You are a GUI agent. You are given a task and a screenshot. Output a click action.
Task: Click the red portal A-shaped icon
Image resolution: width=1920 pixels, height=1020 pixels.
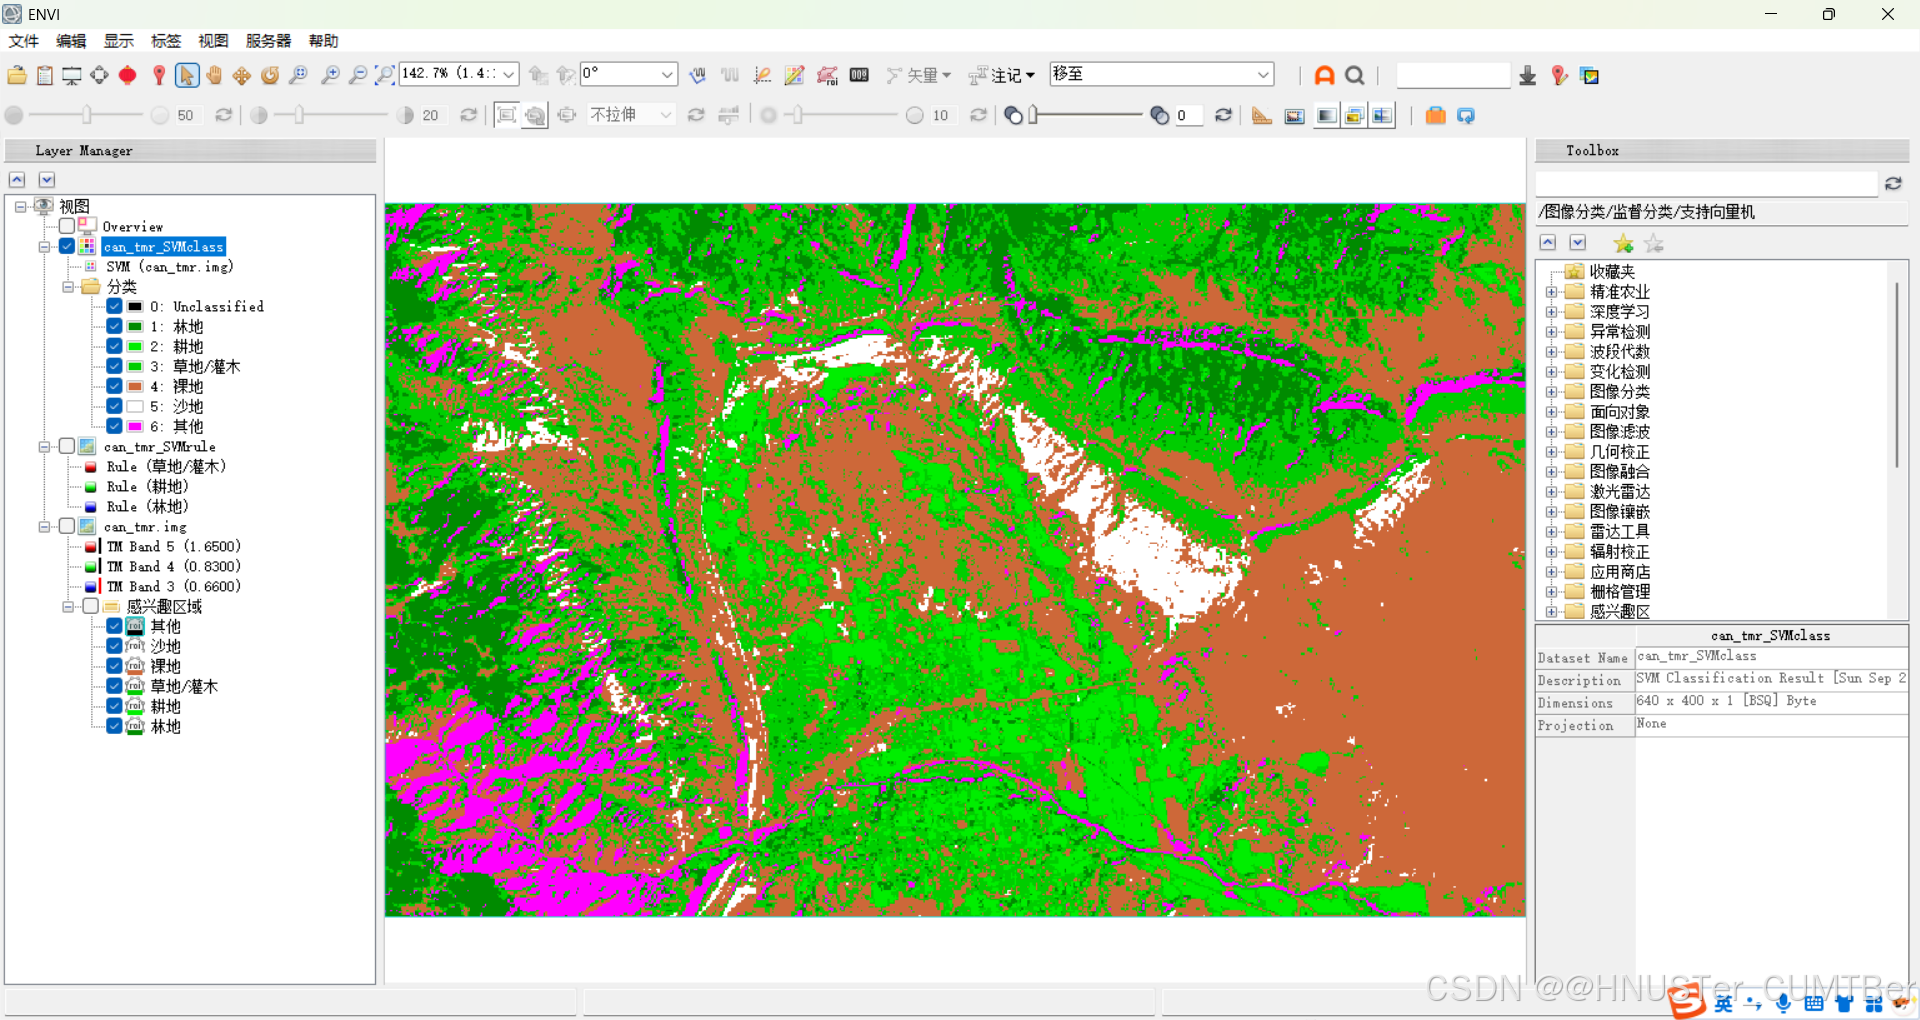click(x=1324, y=75)
